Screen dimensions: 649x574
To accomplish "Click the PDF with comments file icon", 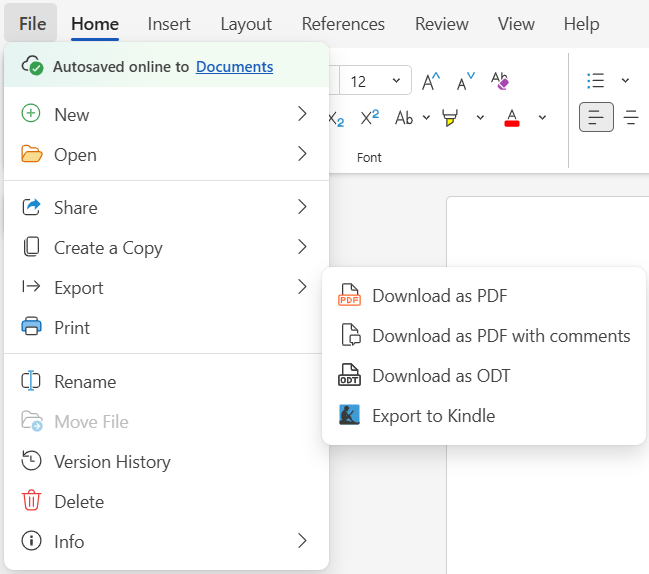I will pyautogui.click(x=351, y=334).
